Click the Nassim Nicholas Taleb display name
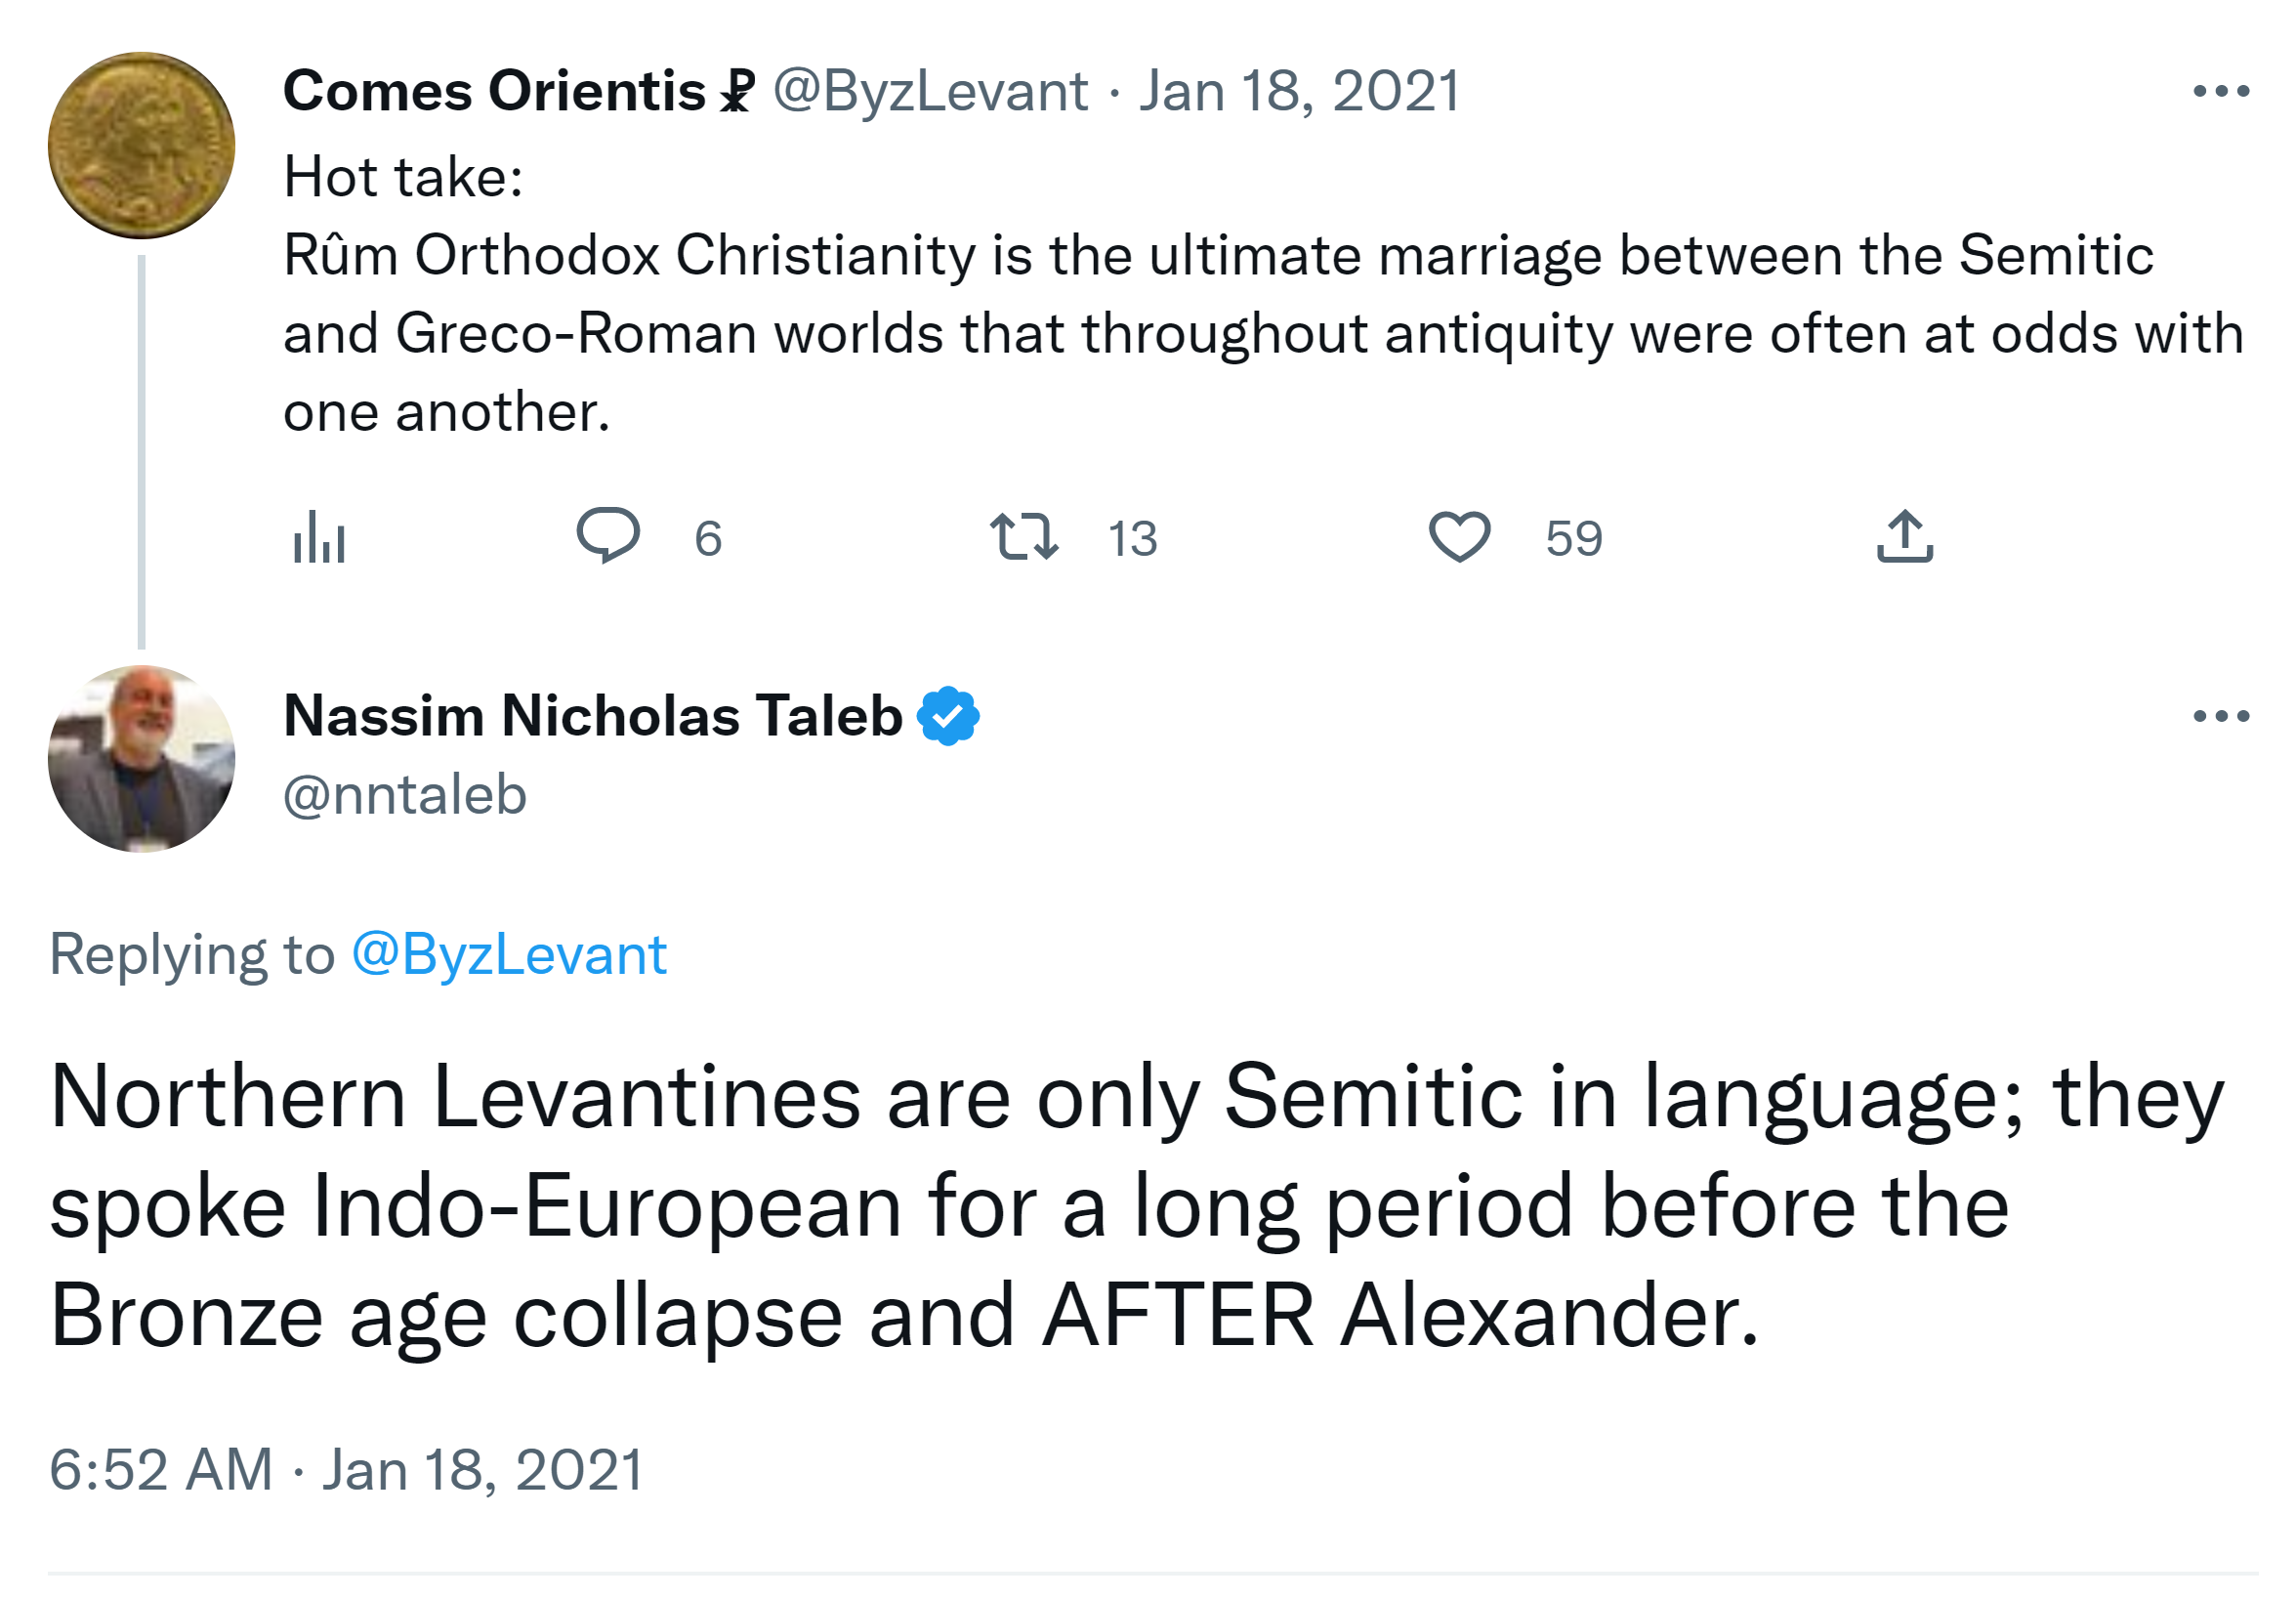This screenshot has height=1599, width=2296. pyautogui.click(x=592, y=716)
